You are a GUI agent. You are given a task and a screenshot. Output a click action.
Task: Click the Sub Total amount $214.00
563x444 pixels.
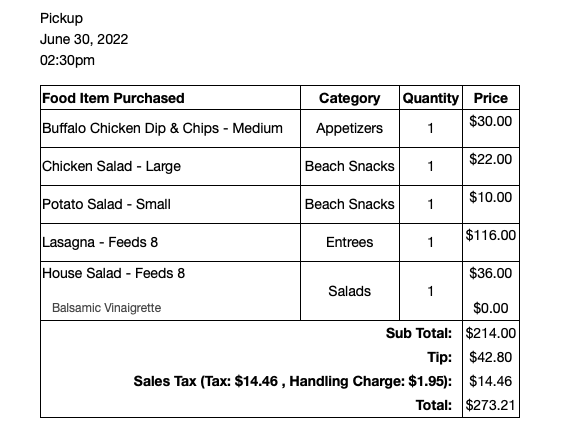point(490,333)
